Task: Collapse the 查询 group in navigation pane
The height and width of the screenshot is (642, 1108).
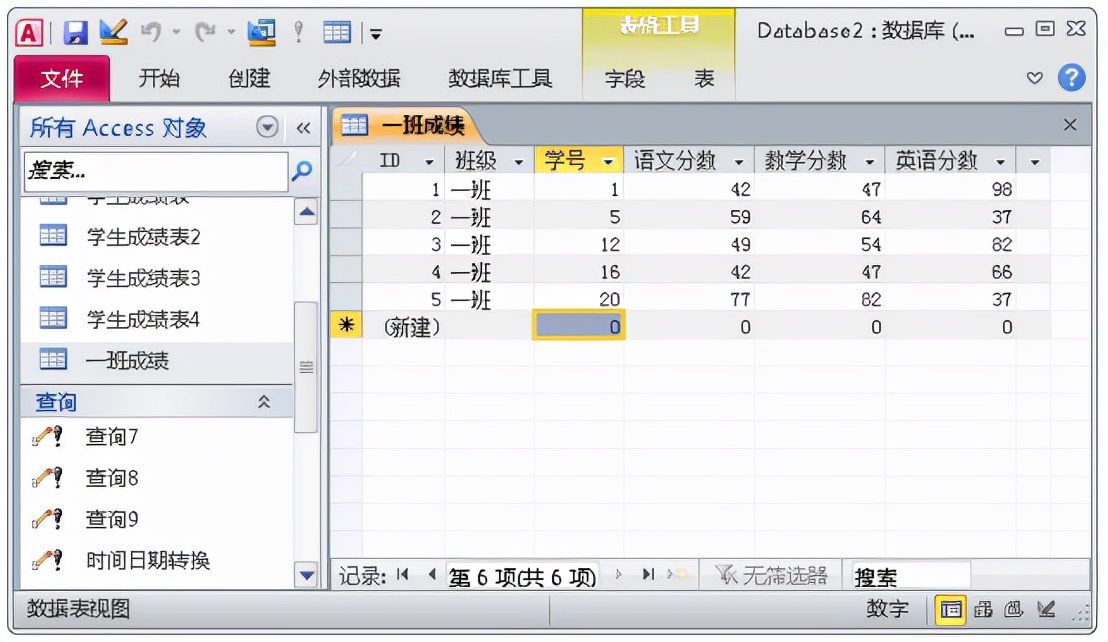Action: [x=264, y=402]
